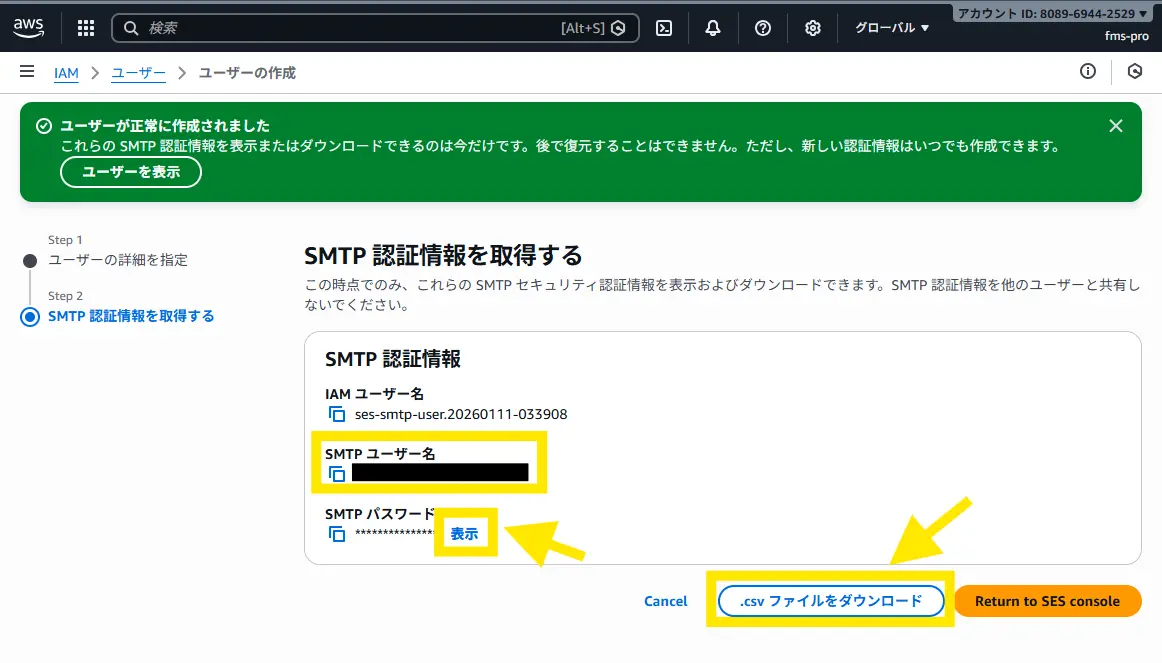Copy the SMTP user name

337,474
